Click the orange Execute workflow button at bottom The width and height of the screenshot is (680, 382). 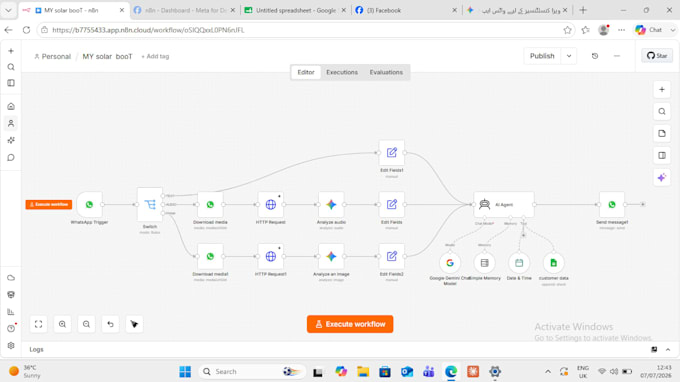[350, 324]
